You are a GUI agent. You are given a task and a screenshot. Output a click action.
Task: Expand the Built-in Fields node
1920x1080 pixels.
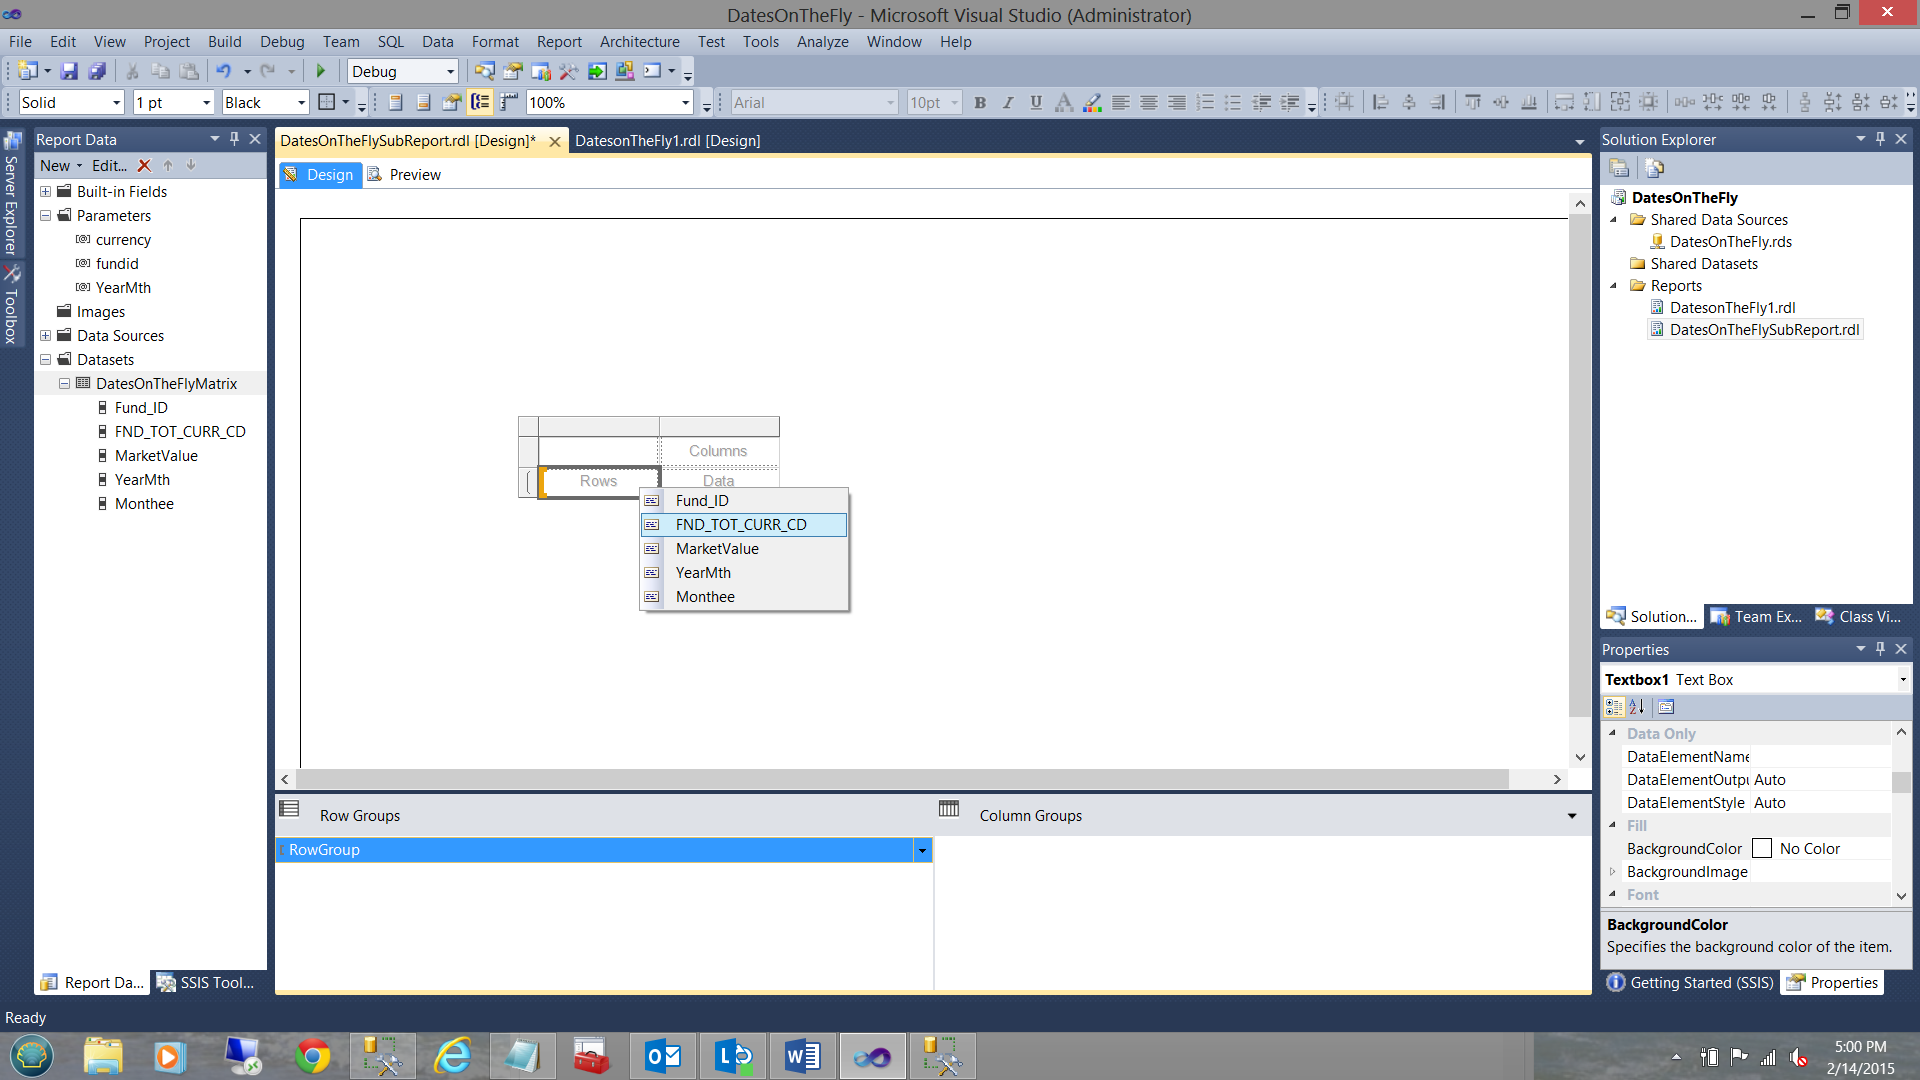45,192
